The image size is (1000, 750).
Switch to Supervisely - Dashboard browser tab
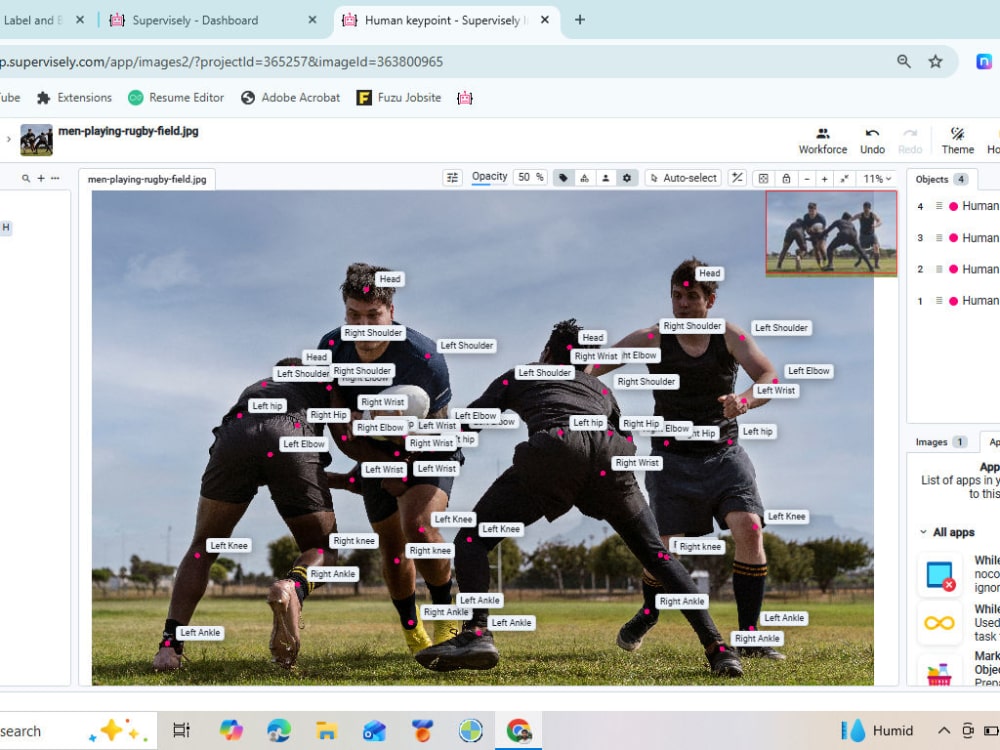pos(195,20)
